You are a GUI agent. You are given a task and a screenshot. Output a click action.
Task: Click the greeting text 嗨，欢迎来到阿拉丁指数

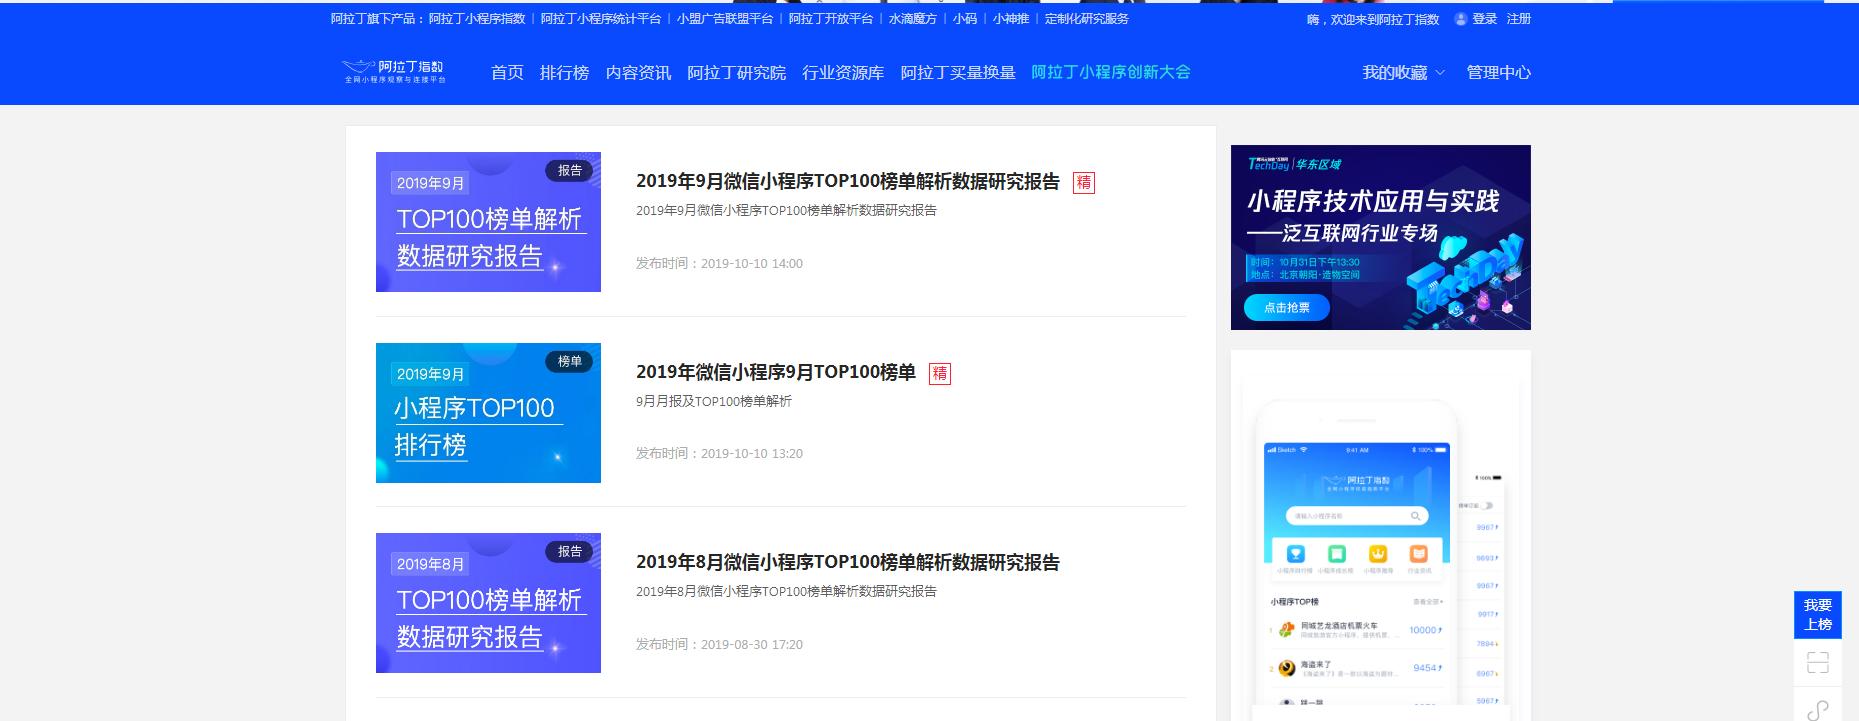[x=1373, y=19]
